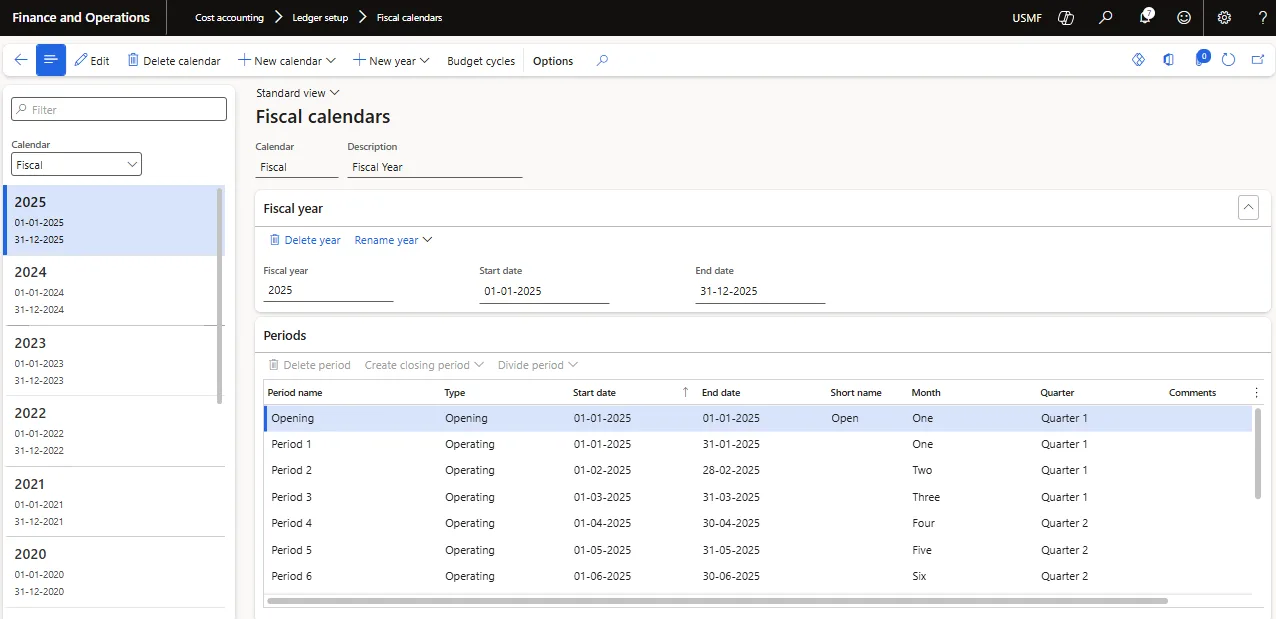The image size is (1276, 619).
Task: Click the USMF company selector
Action: pos(1027,18)
